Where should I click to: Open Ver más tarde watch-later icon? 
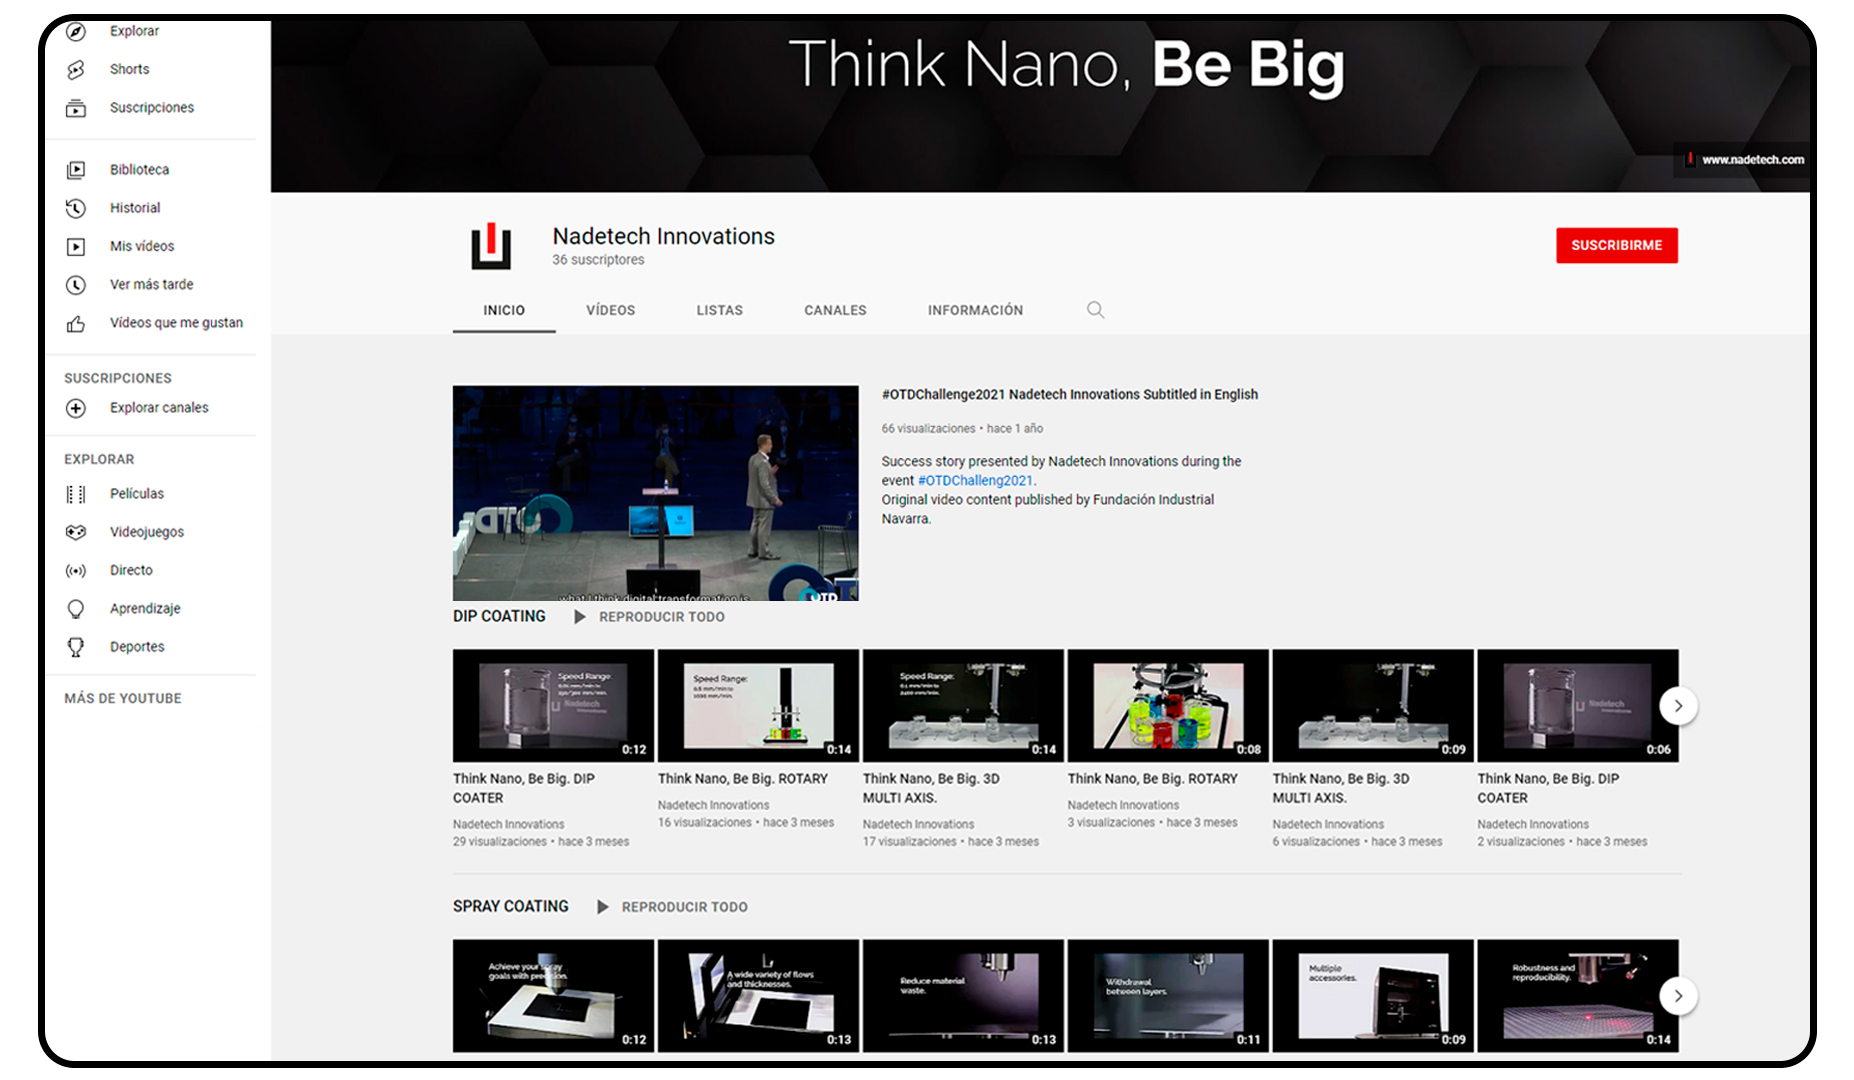point(76,285)
